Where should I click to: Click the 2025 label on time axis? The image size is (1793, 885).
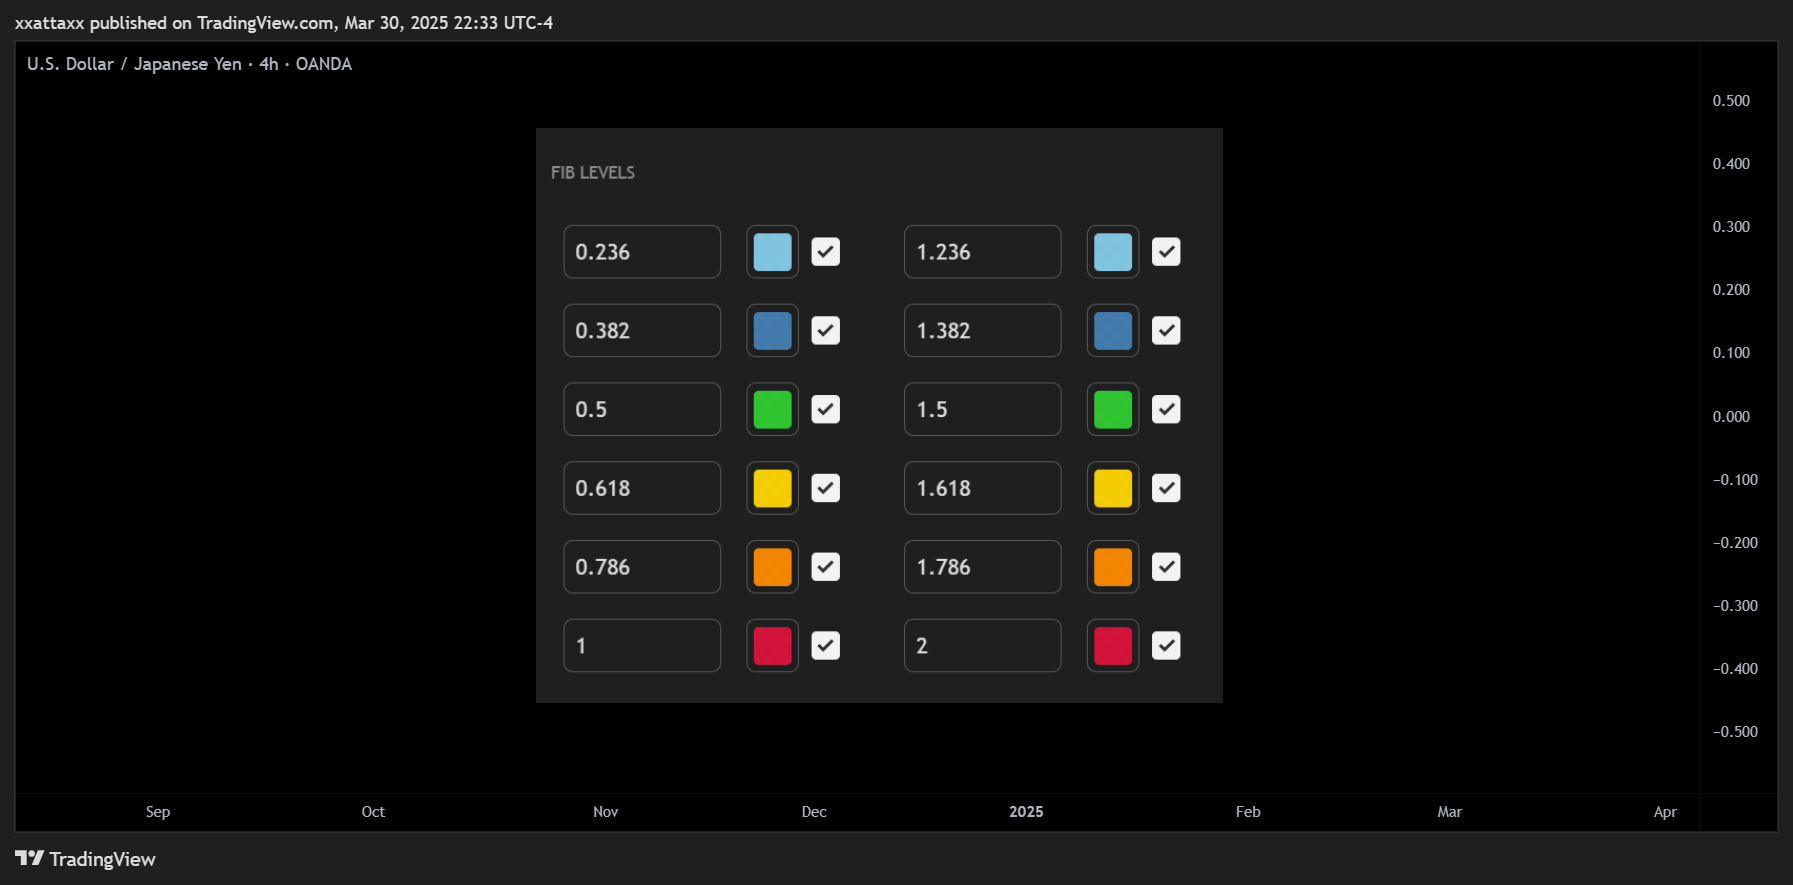coord(1026,812)
